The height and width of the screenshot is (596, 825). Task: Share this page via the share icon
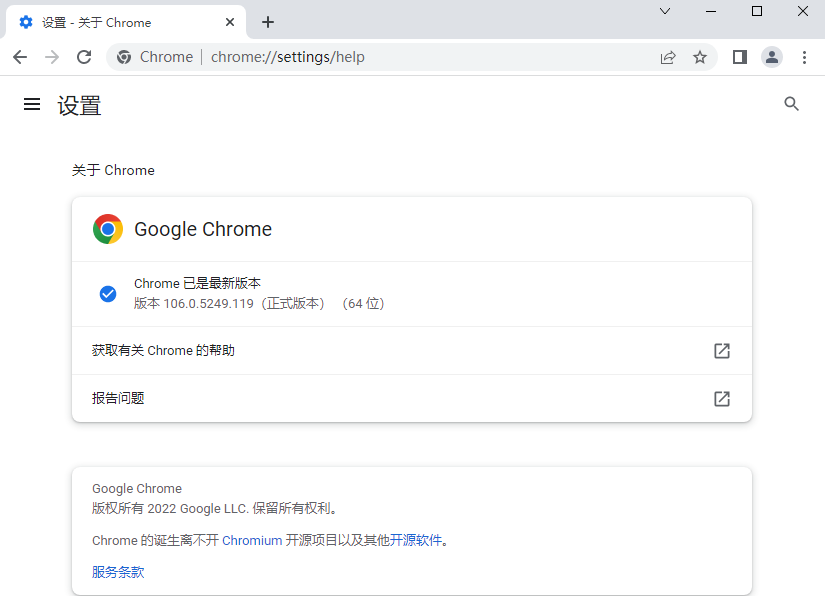coord(668,57)
